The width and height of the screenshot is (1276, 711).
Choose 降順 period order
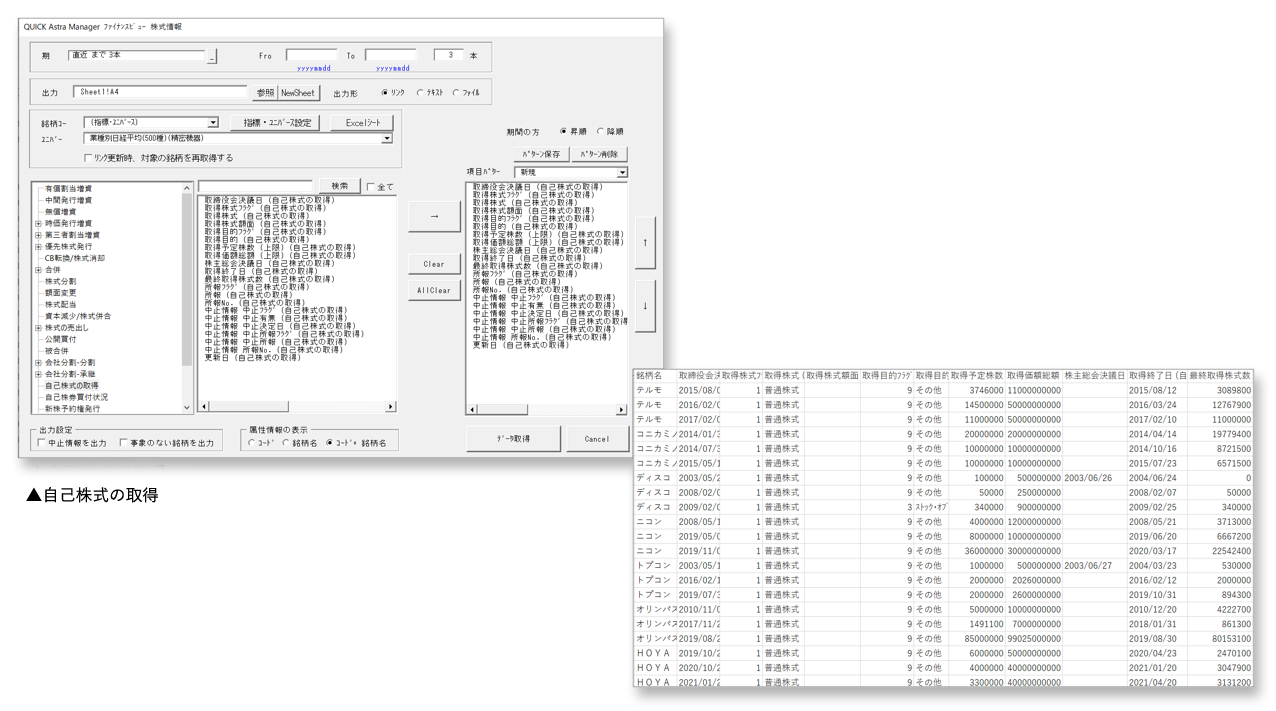pyautogui.click(x=601, y=131)
